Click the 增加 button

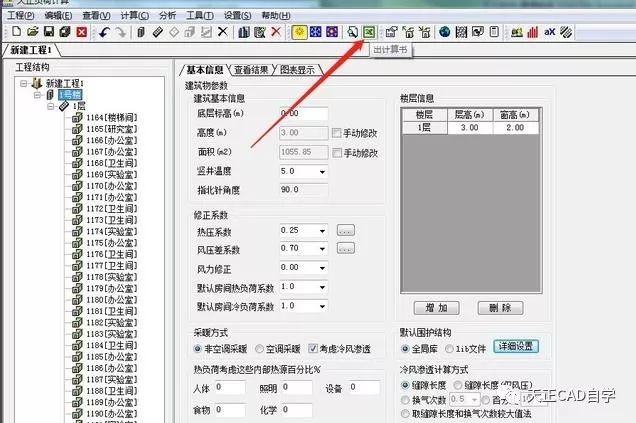(436, 308)
